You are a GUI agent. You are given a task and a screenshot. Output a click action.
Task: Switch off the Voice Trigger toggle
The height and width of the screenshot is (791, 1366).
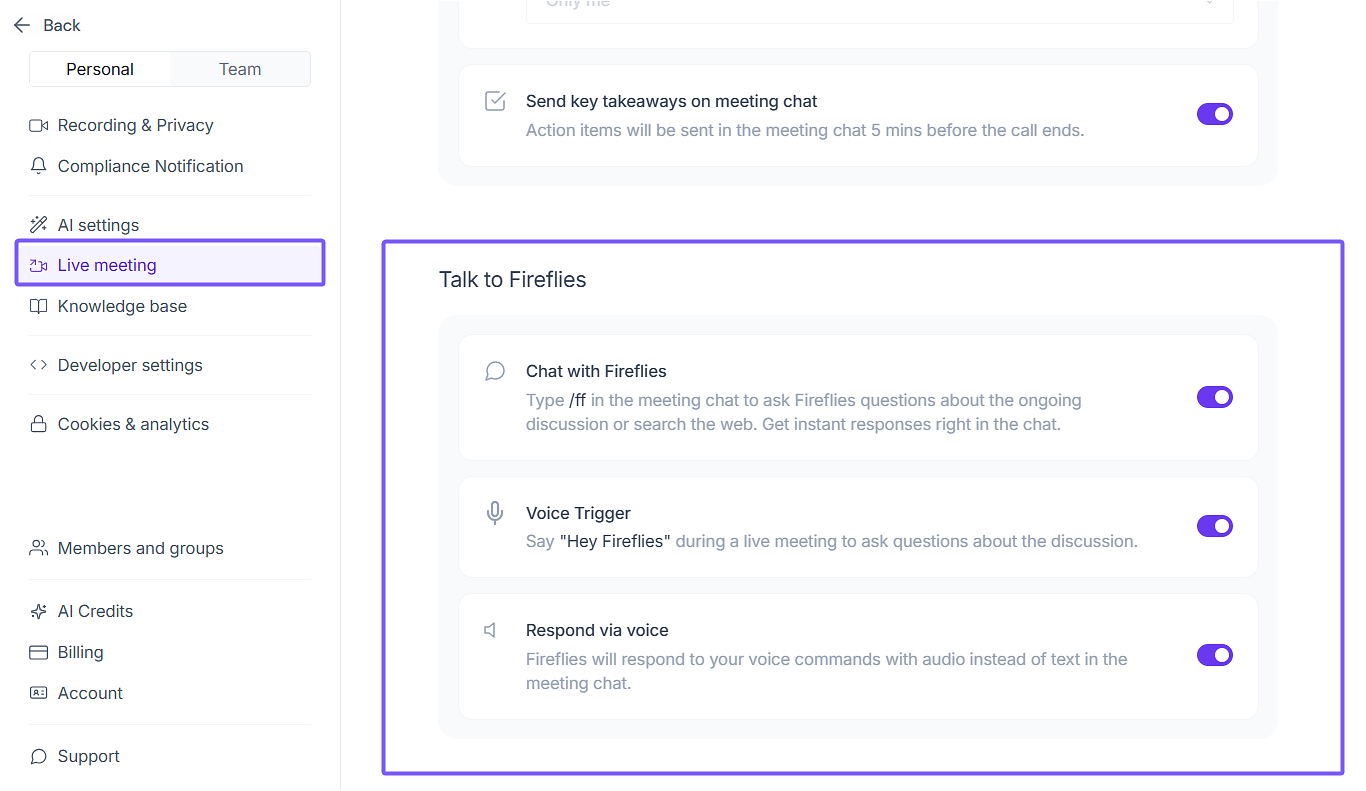[x=1215, y=526]
